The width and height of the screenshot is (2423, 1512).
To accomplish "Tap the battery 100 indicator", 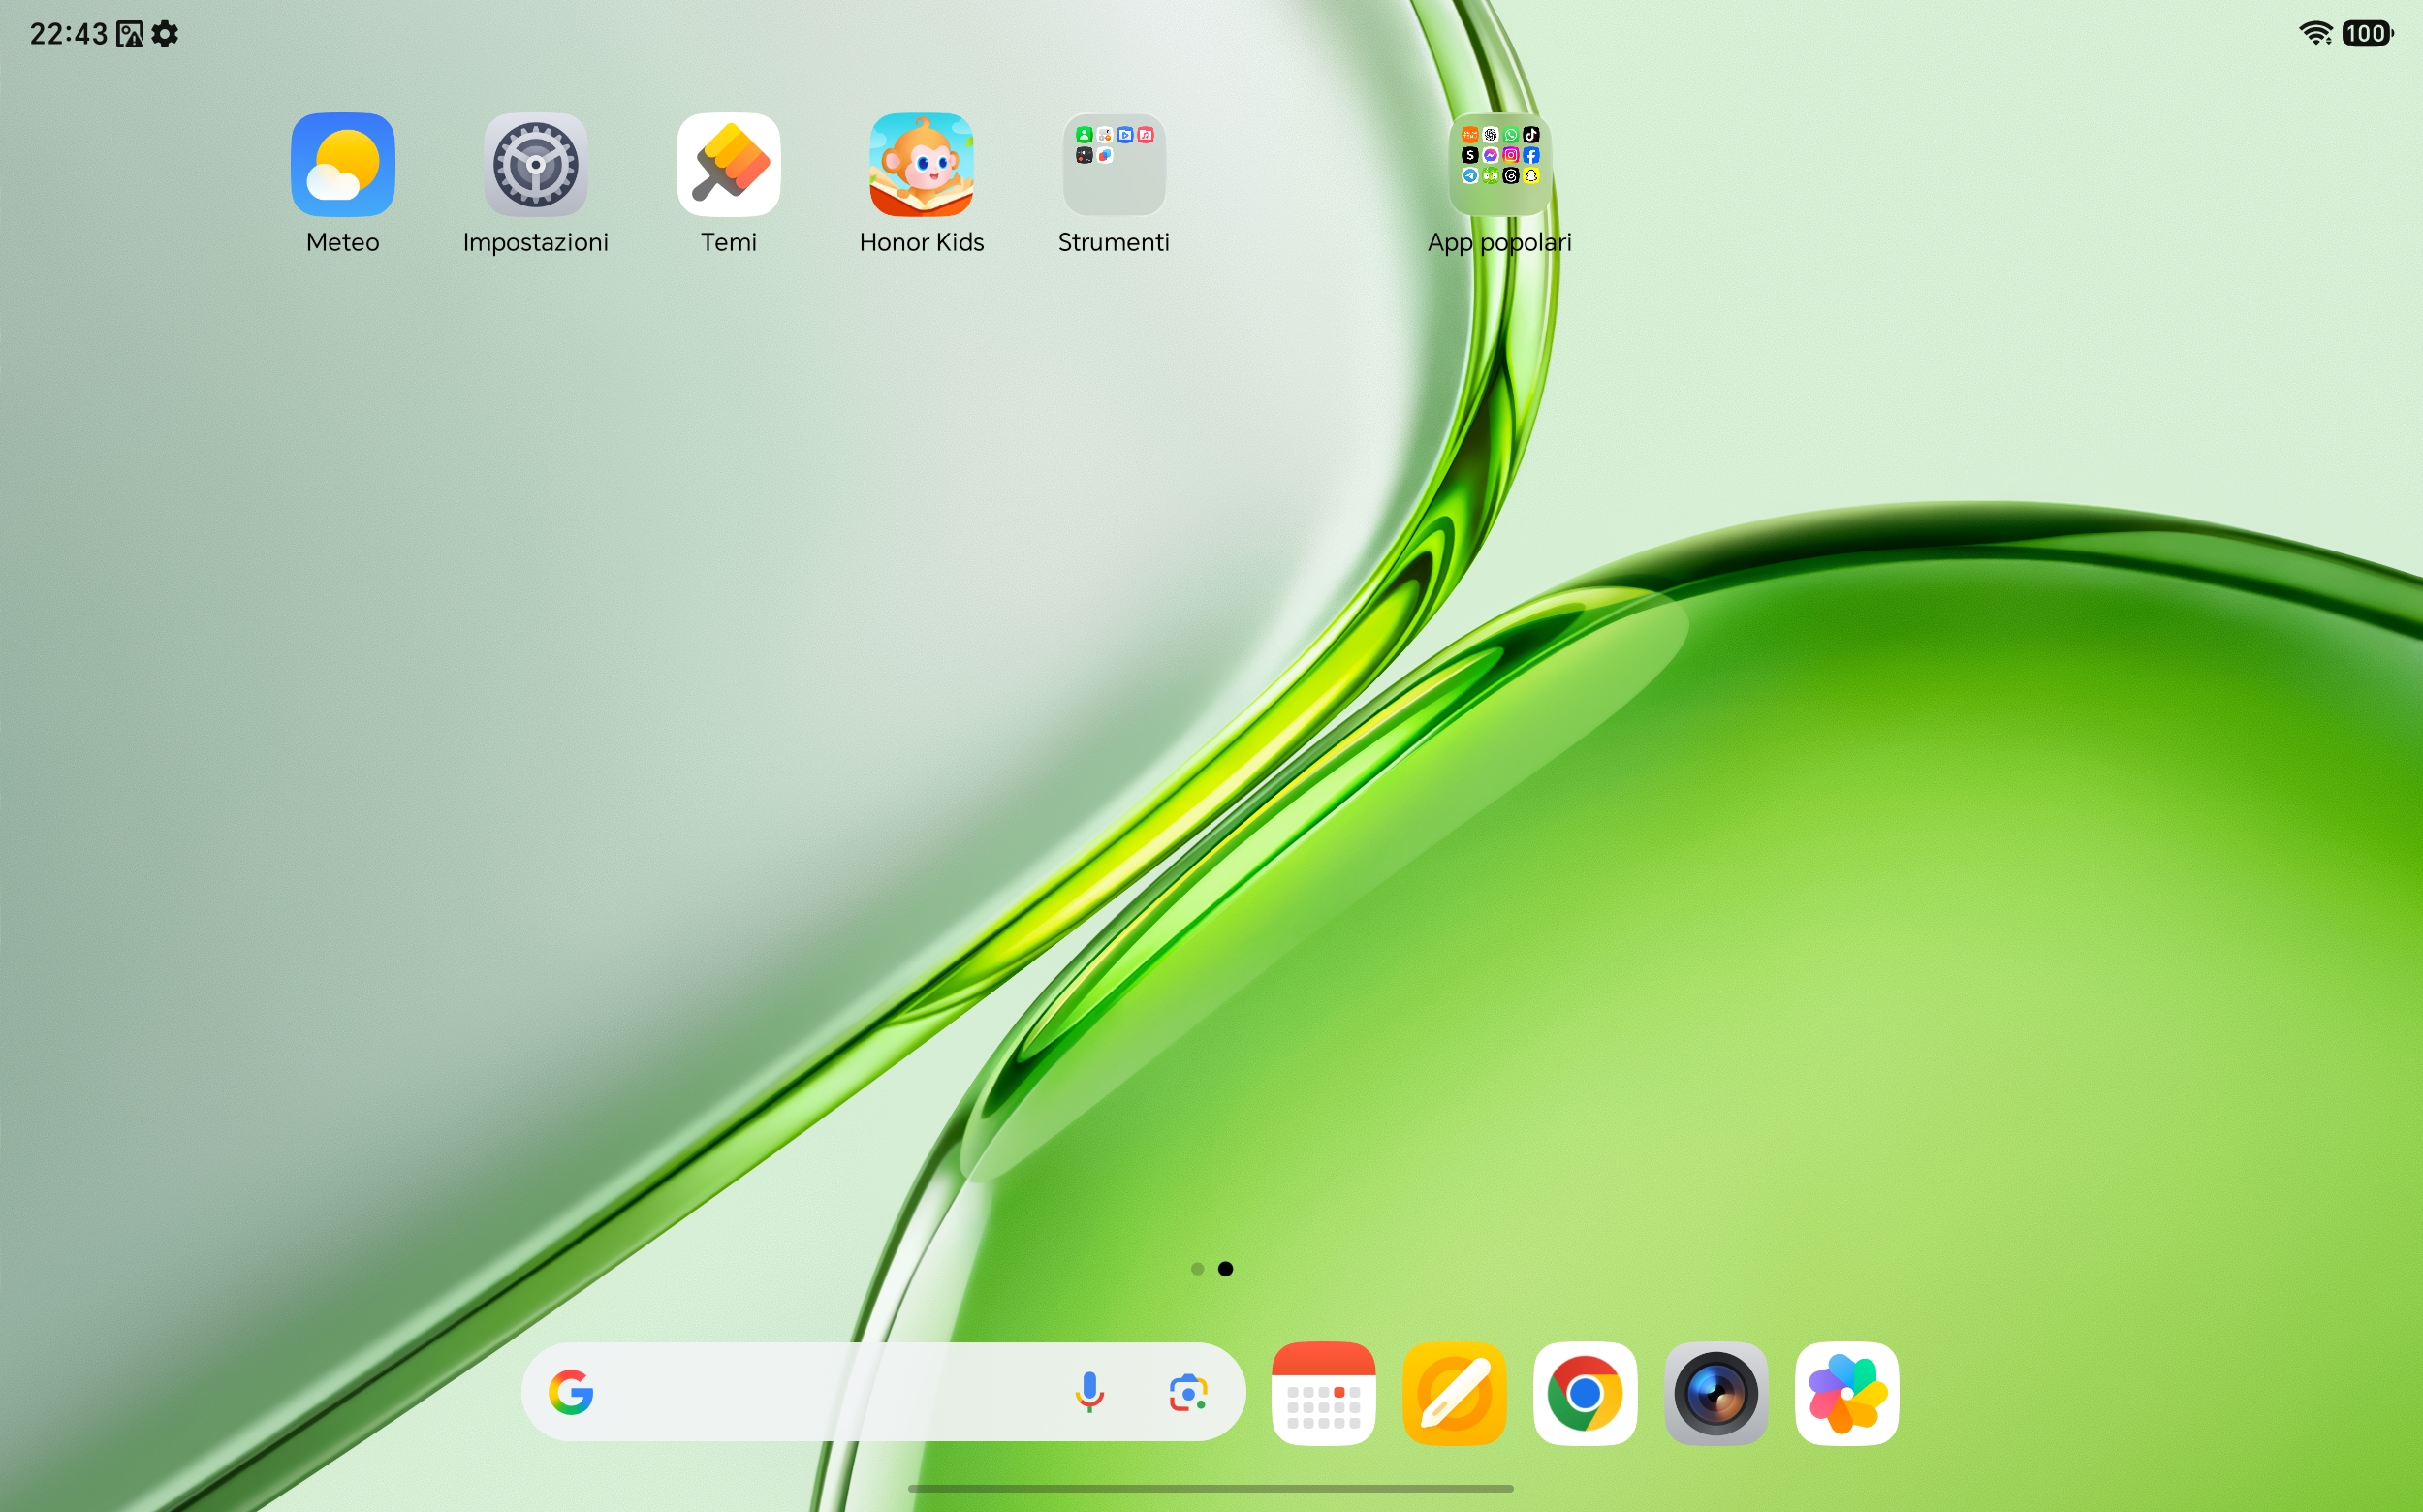I will pyautogui.click(x=2367, y=33).
